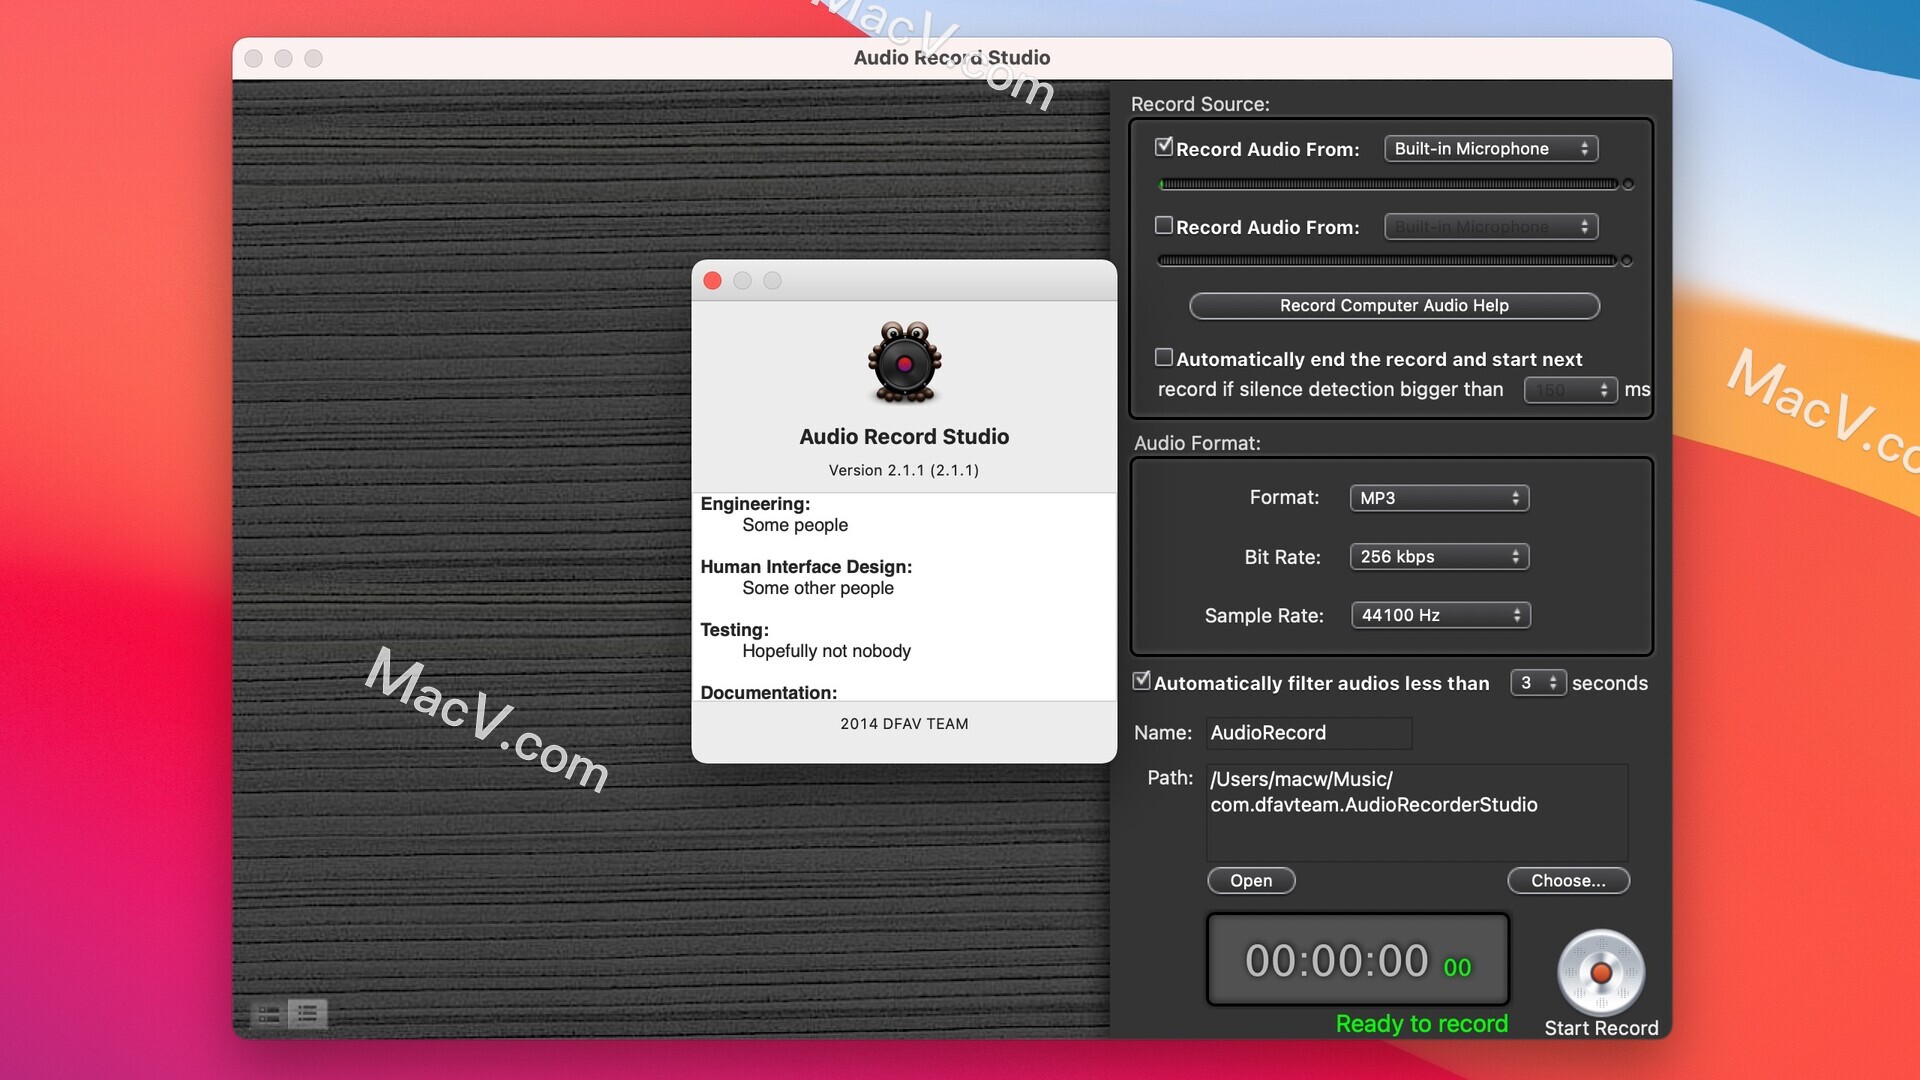The image size is (1920, 1080).
Task: Click the Human Interface Design heading
Action: [x=806, y=567]
